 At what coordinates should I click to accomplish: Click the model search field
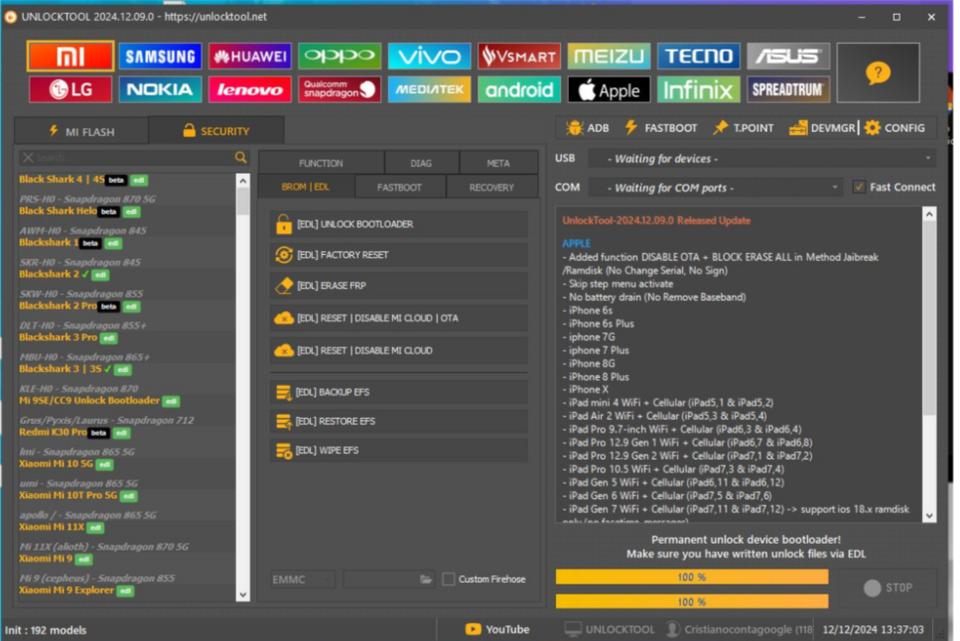[133, 158]
